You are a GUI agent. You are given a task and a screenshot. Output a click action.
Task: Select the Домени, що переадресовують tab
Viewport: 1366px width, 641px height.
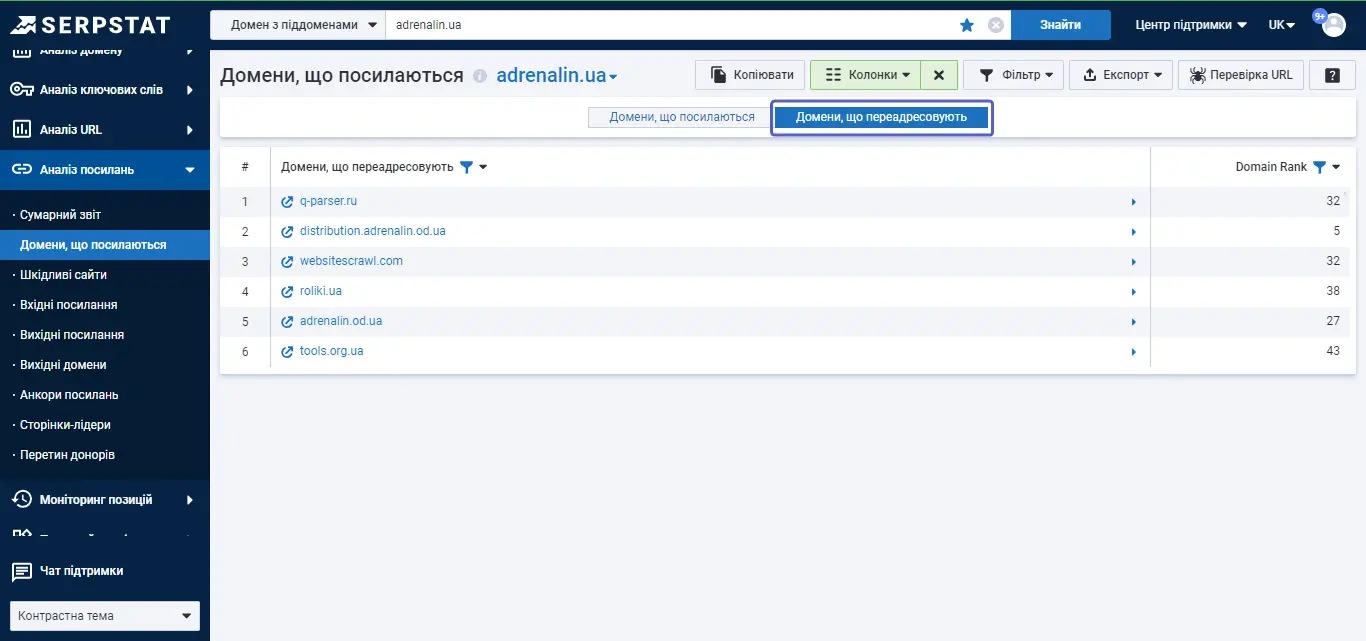point(881,117)
